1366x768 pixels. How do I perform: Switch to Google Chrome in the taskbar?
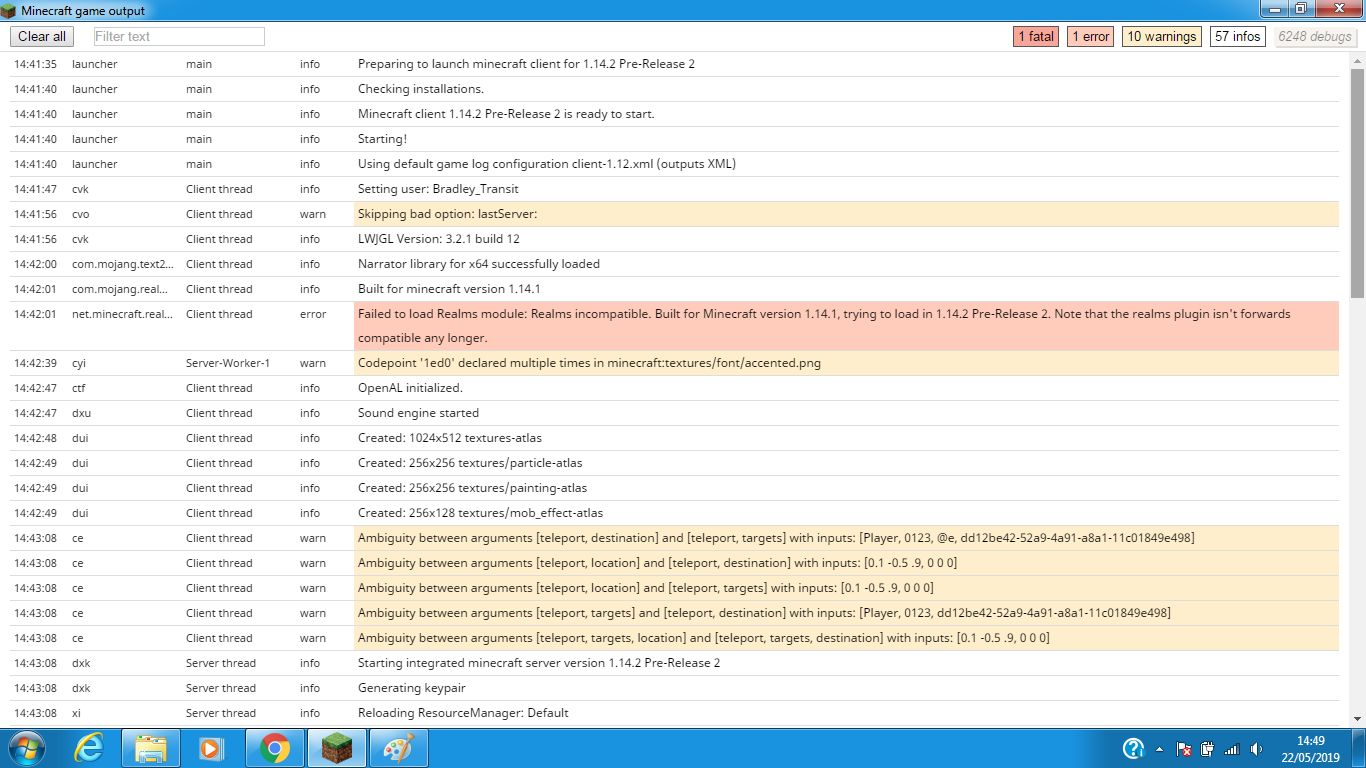point(275,748)
